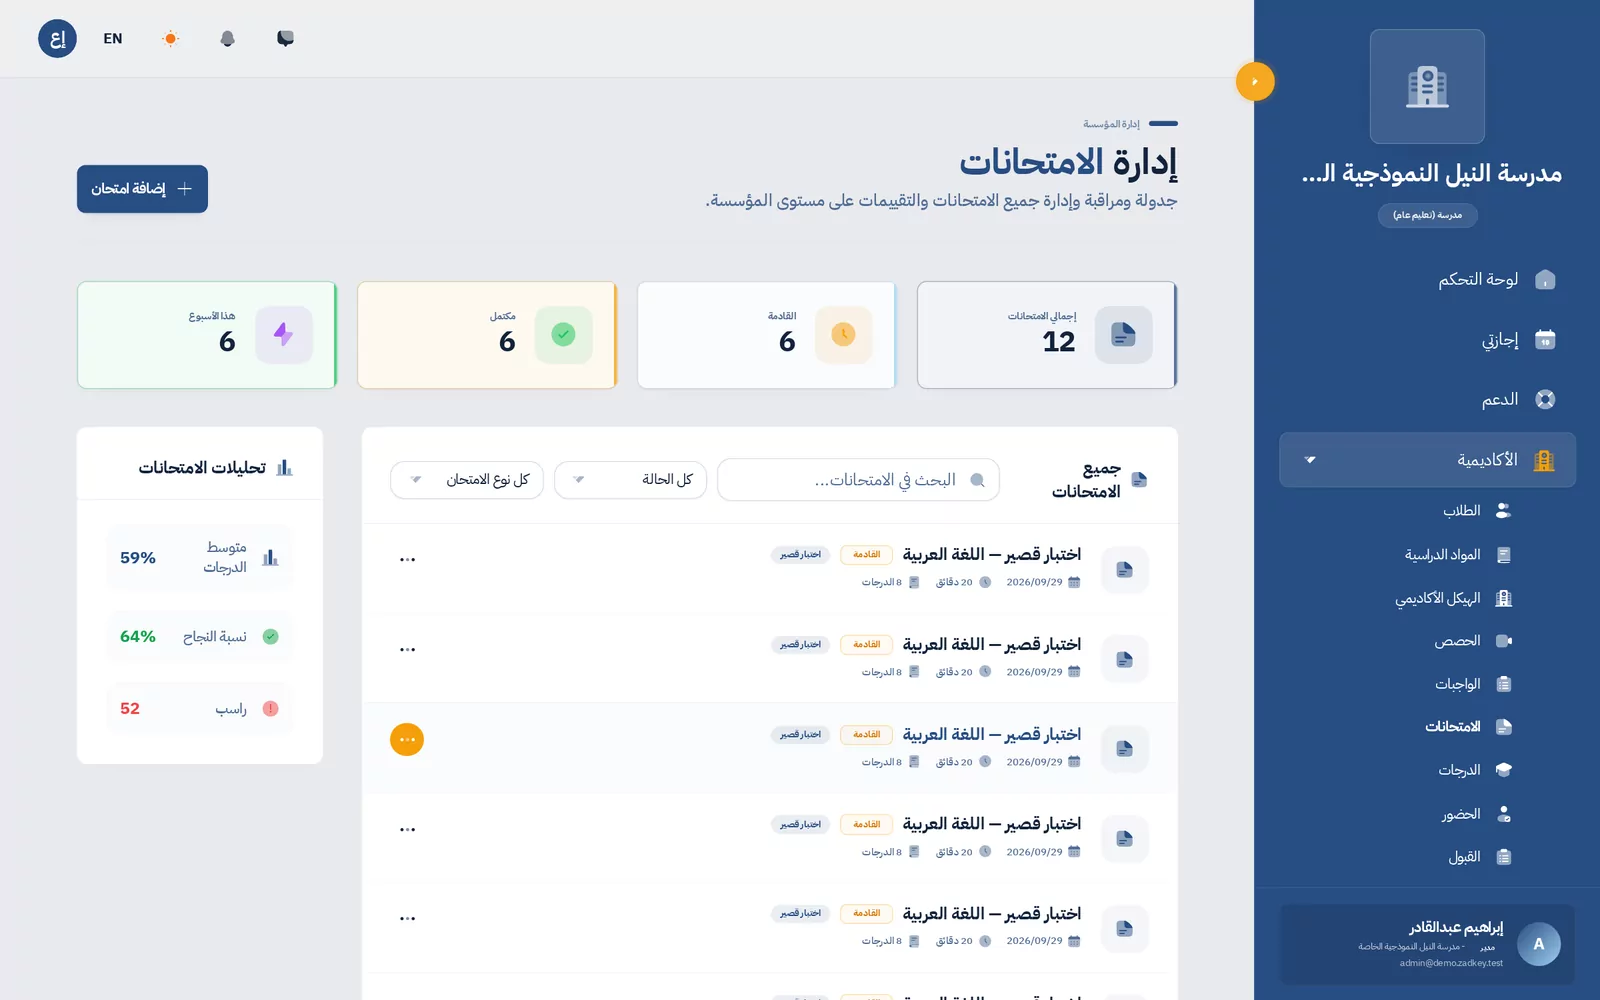
Task: Click the إضافة امتحان button
Action: click(142, 189)
